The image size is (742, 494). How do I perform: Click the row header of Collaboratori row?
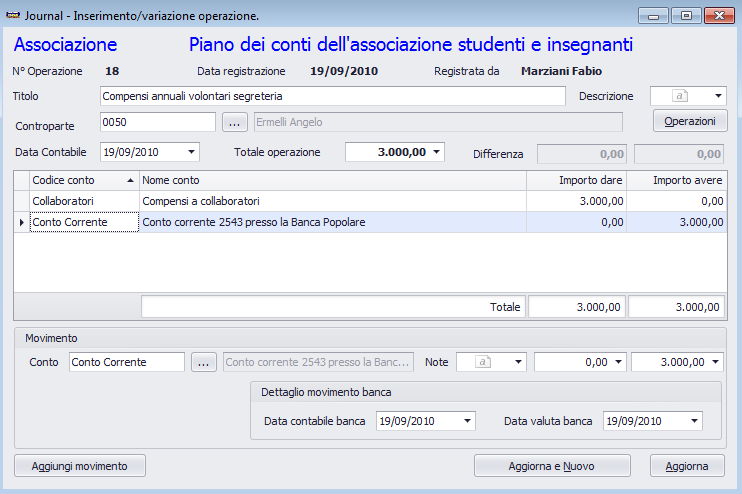(21, 201)
